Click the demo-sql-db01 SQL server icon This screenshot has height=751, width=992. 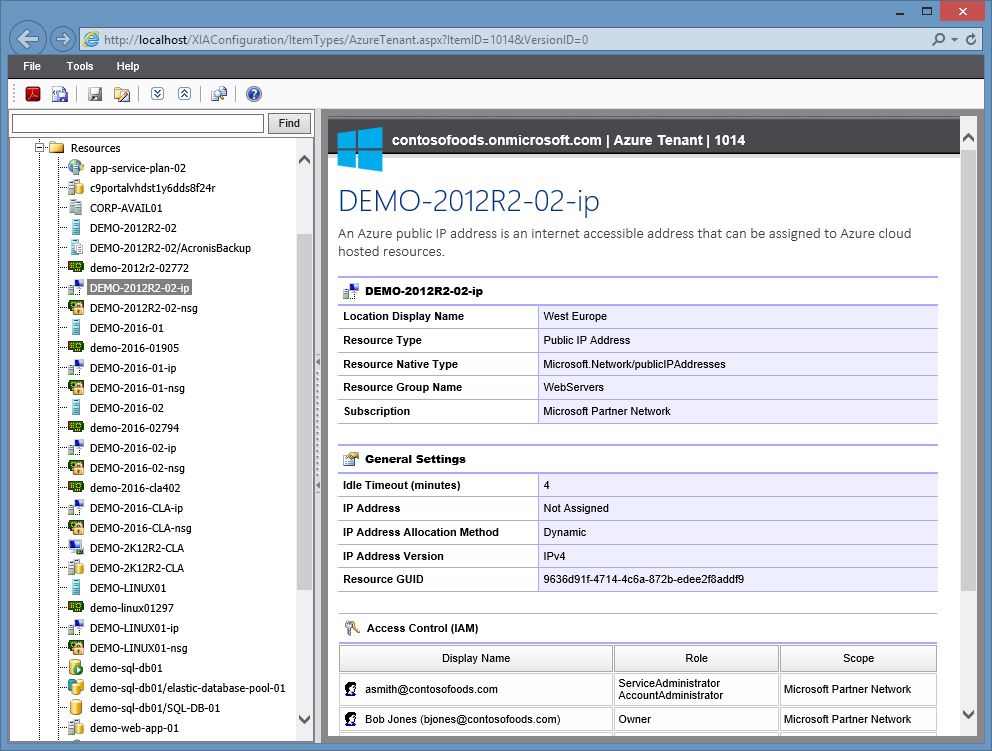pyautogui.click(x=76, y=667)
